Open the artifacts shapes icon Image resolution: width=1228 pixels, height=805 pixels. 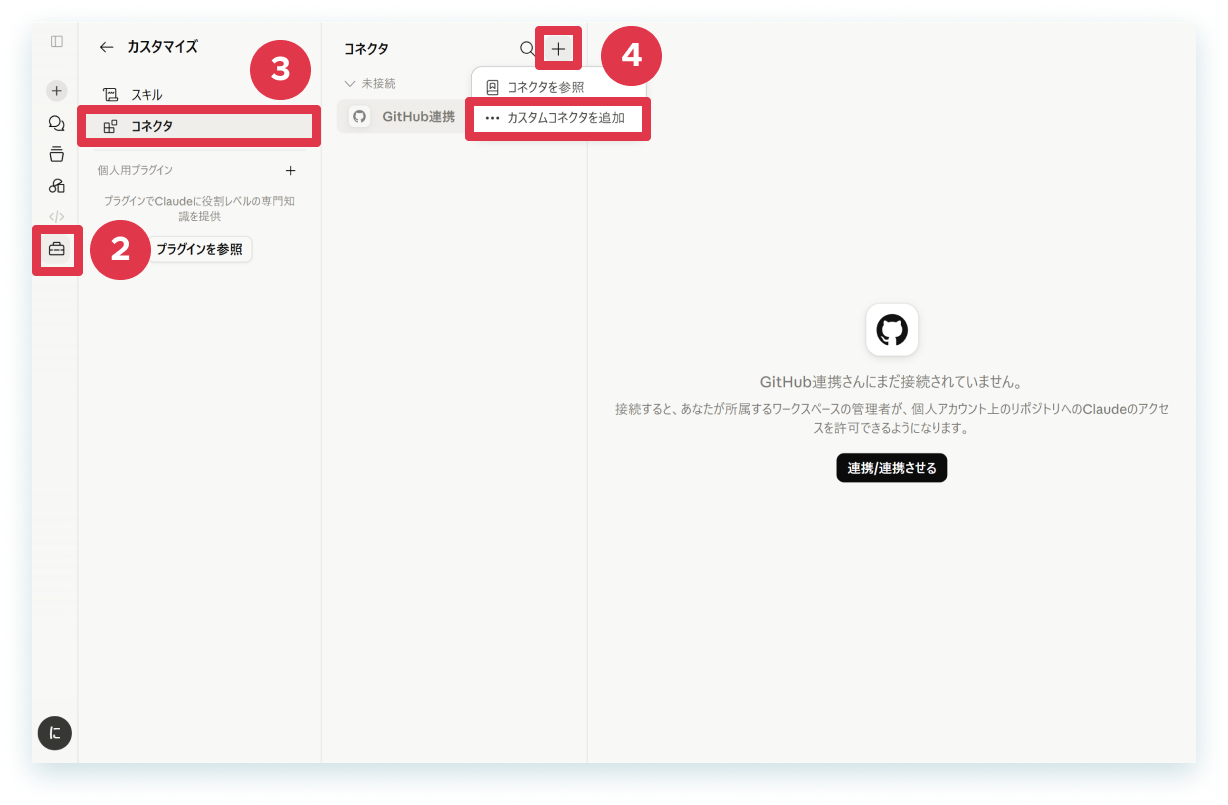point(56,186)
